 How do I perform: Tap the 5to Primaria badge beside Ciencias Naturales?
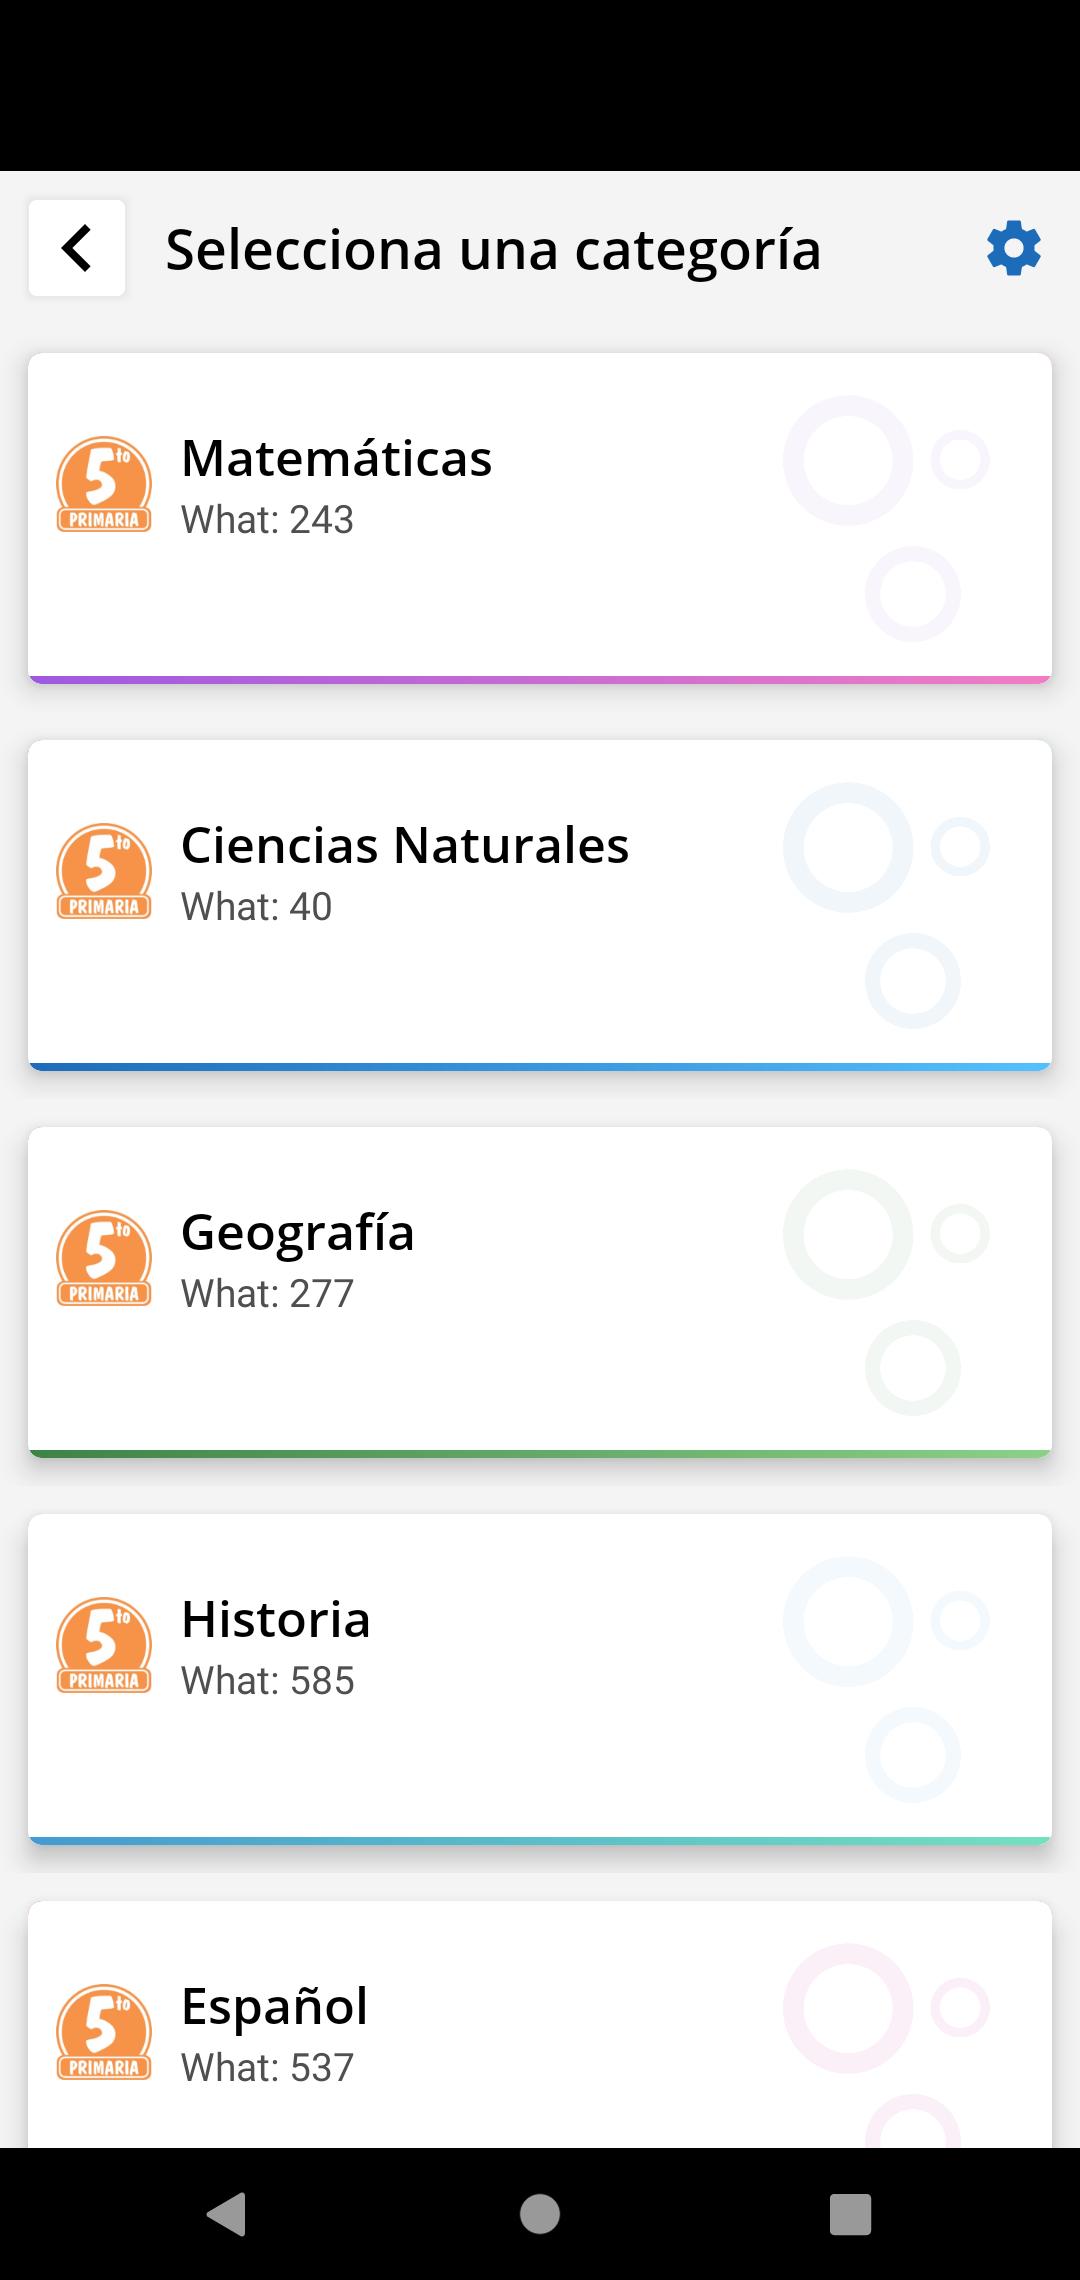pyautogui.click(x=104, y=871)
